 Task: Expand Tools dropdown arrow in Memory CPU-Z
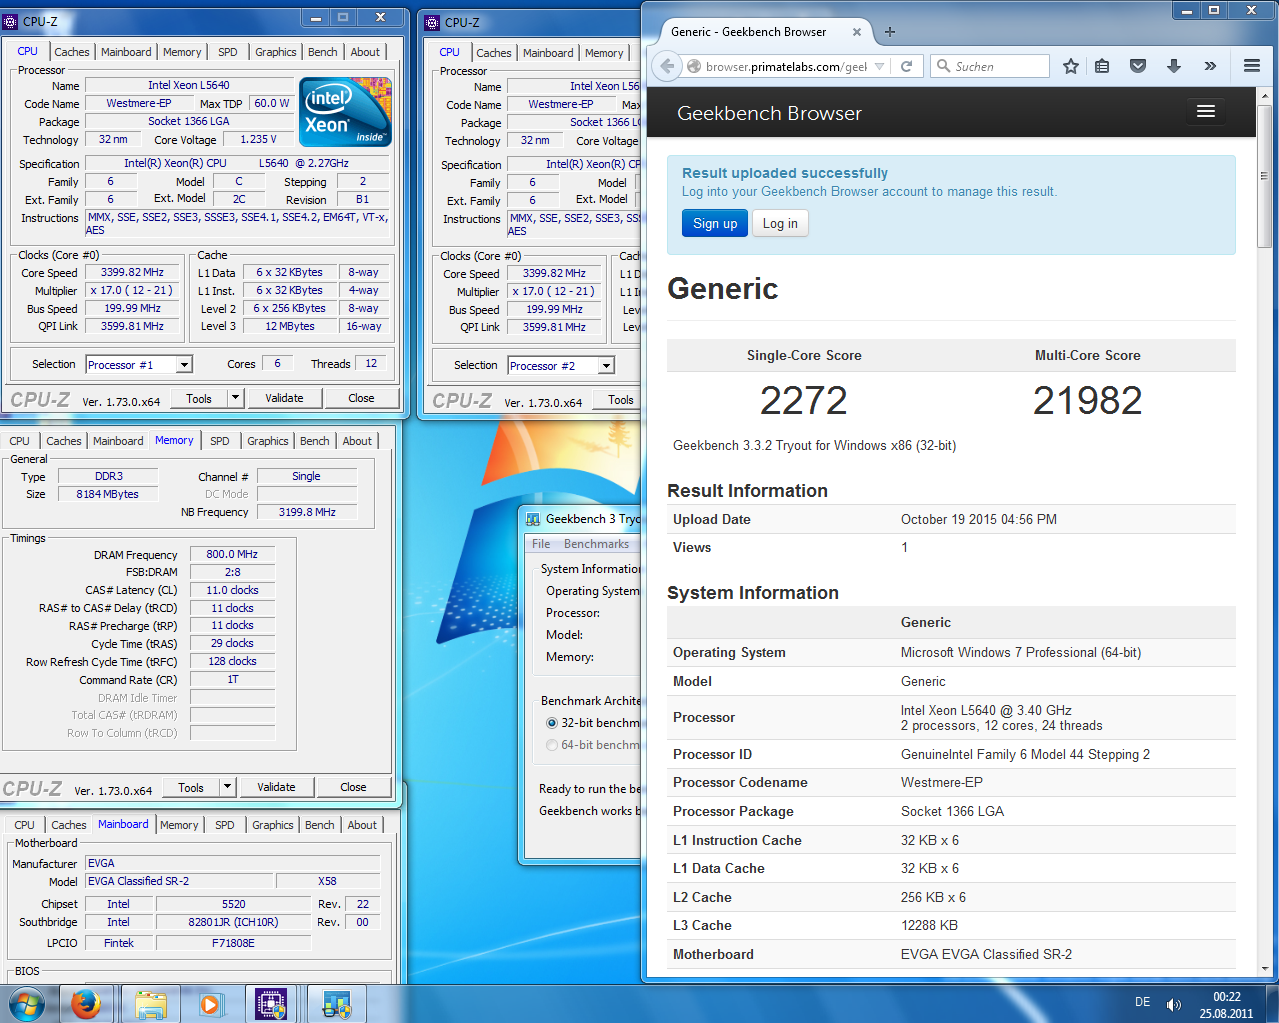pyautogui.click(x=227, y=787)
